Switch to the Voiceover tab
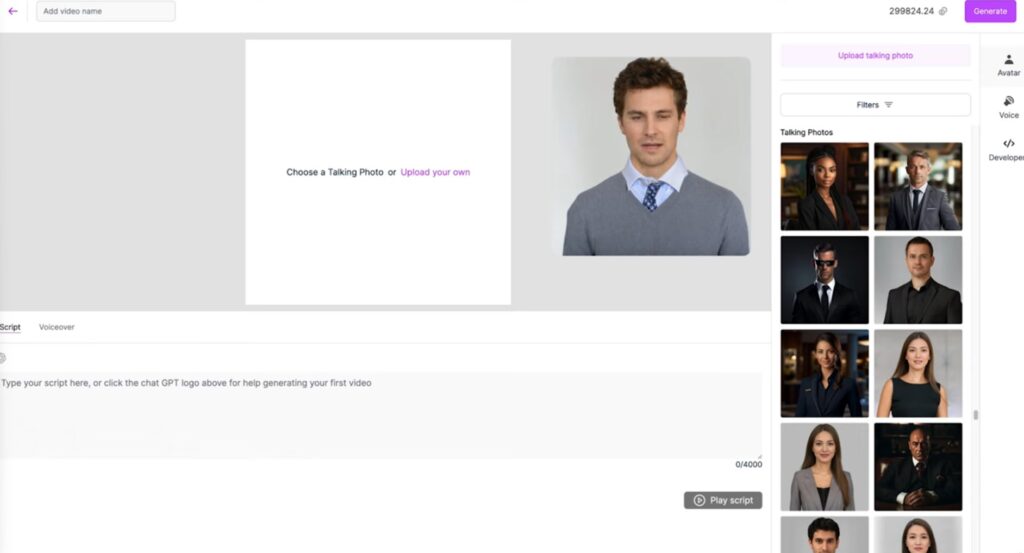The height and width of the screenshot is (553, 1024). click(56, 327)
